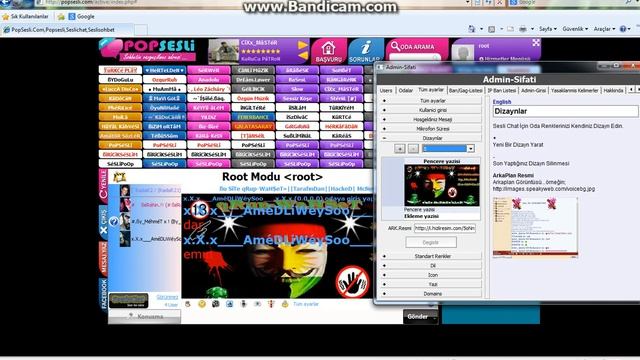Click the eye icon in chat toolbar

click(x=257, y=304)
